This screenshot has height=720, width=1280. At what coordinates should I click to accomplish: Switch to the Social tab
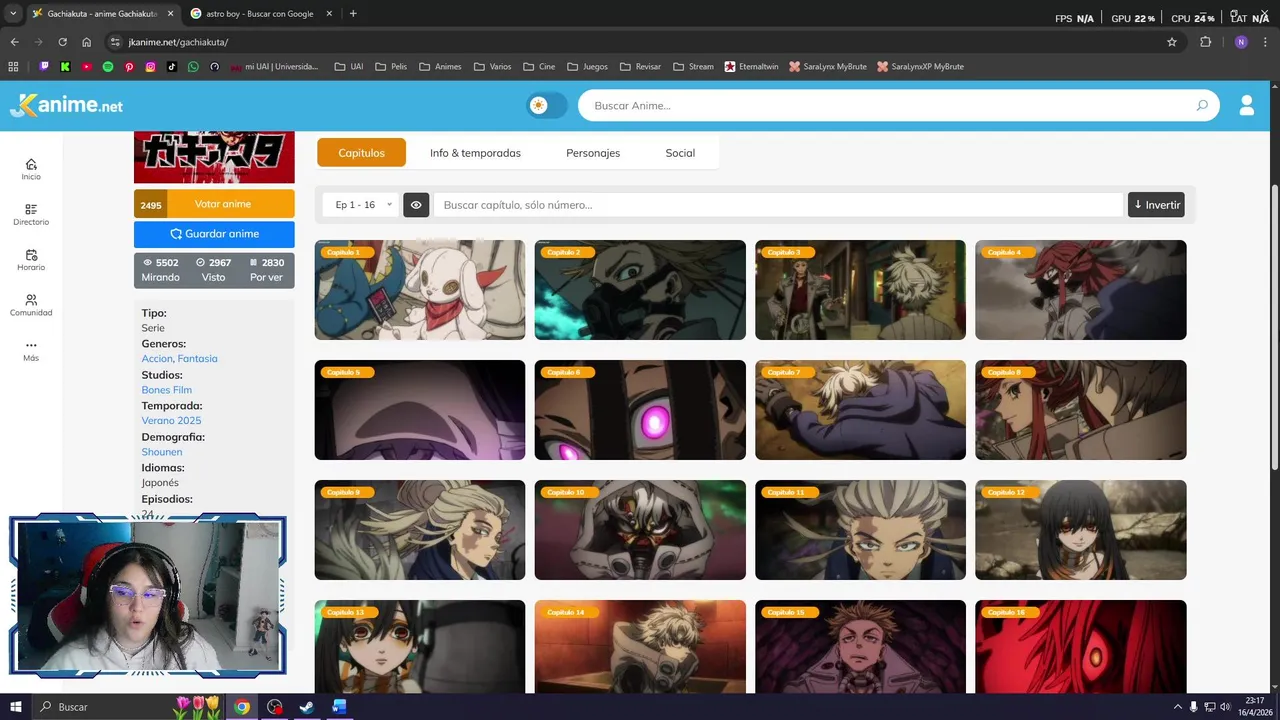(680, 153)
